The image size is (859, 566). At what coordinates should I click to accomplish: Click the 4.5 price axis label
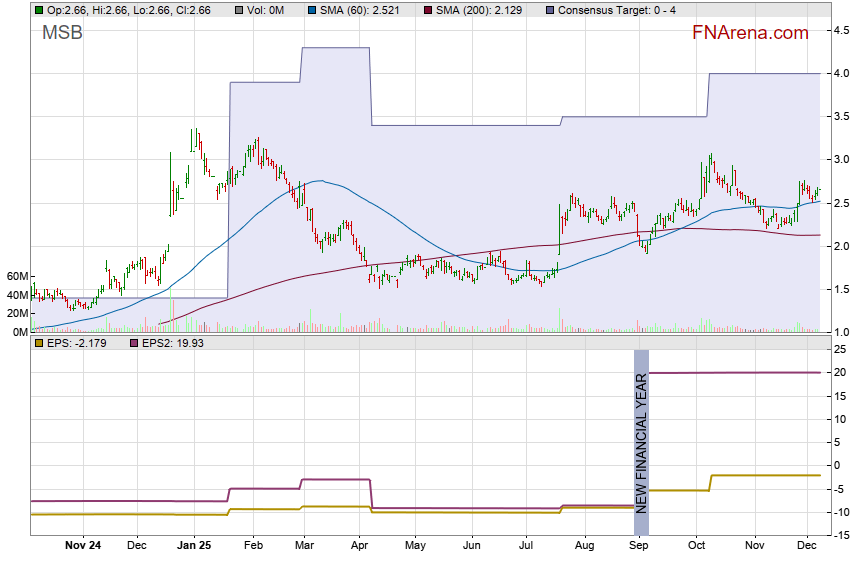[x=842, y=31]
